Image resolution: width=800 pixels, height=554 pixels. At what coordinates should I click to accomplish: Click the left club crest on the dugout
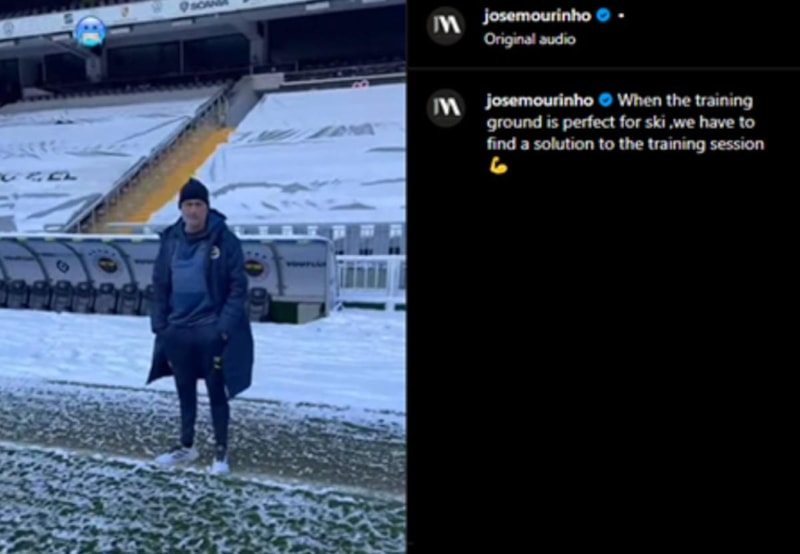108,265
